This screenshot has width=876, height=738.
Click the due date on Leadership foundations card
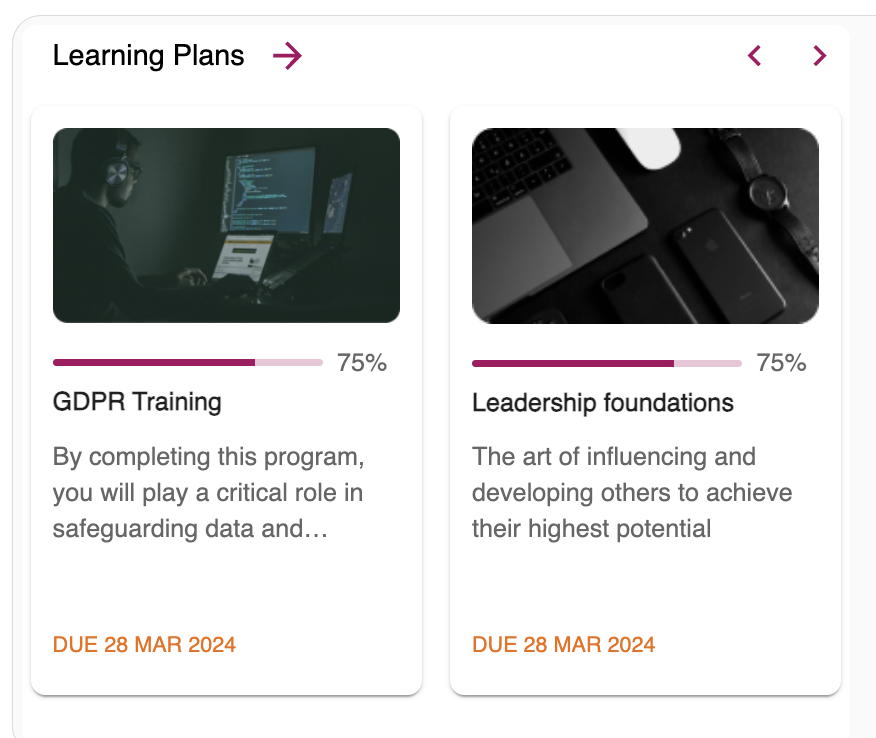[564, 644]
